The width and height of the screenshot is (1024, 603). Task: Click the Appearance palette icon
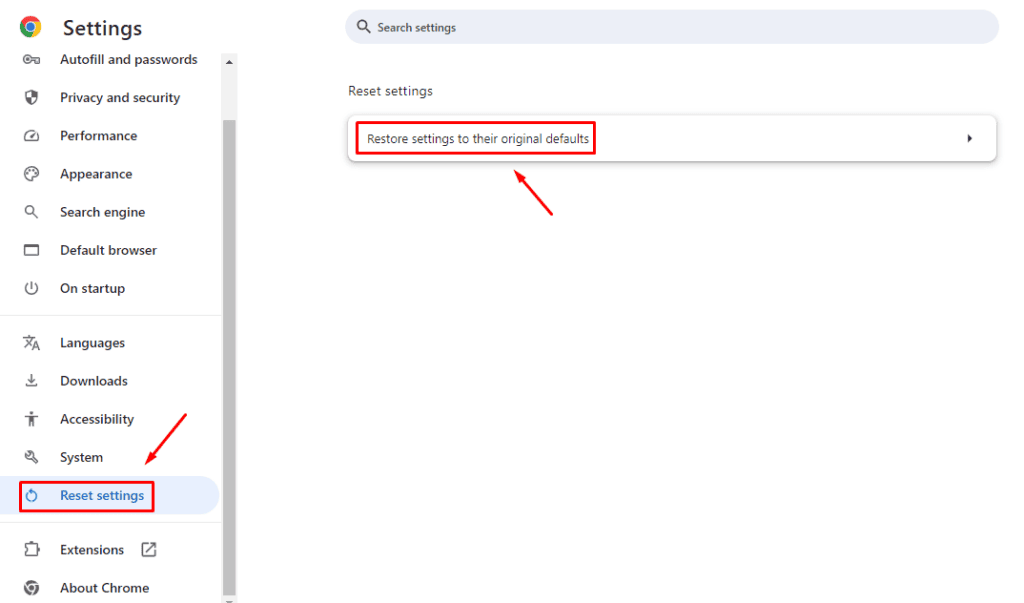tap(31, 174)
